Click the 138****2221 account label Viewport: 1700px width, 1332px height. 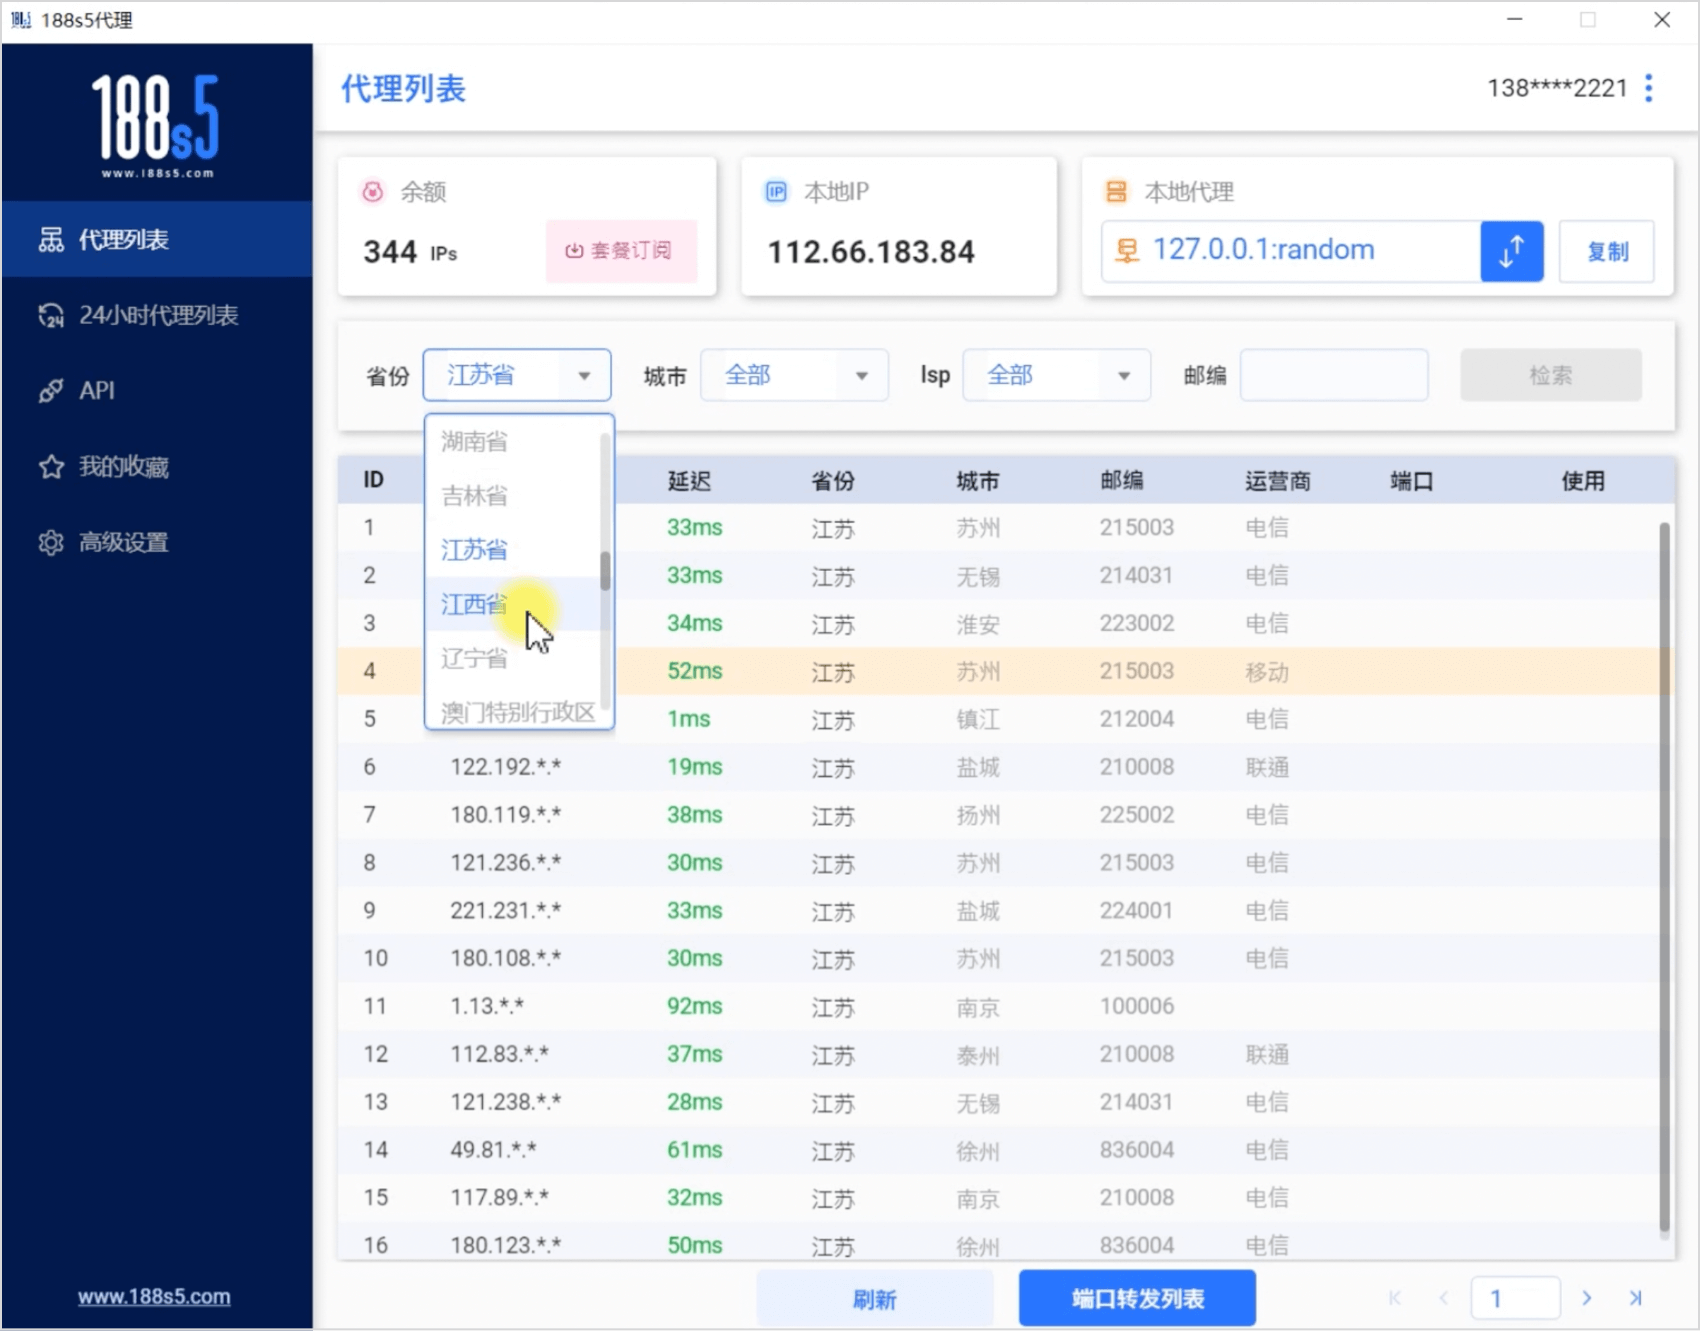tap(1557, 88)
